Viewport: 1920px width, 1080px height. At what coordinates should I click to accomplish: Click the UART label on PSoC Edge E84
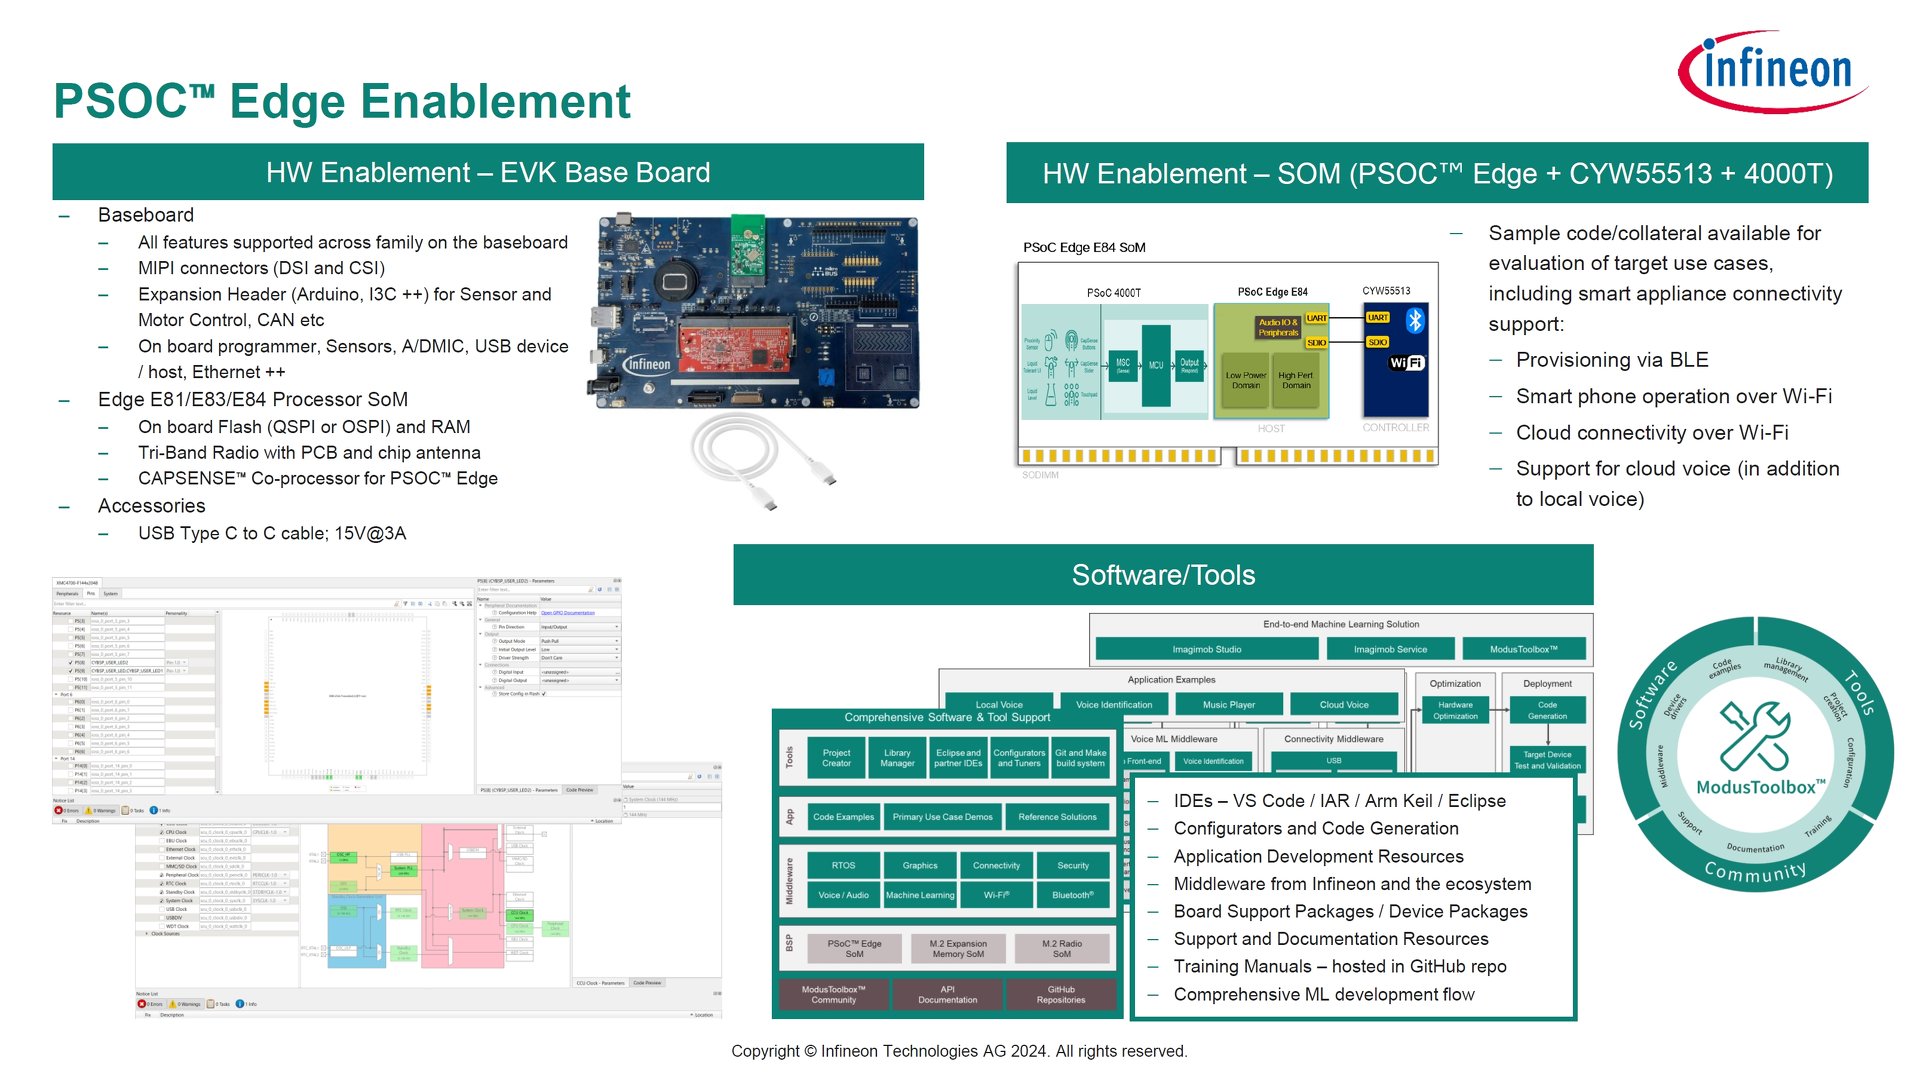coord(1316,318)
